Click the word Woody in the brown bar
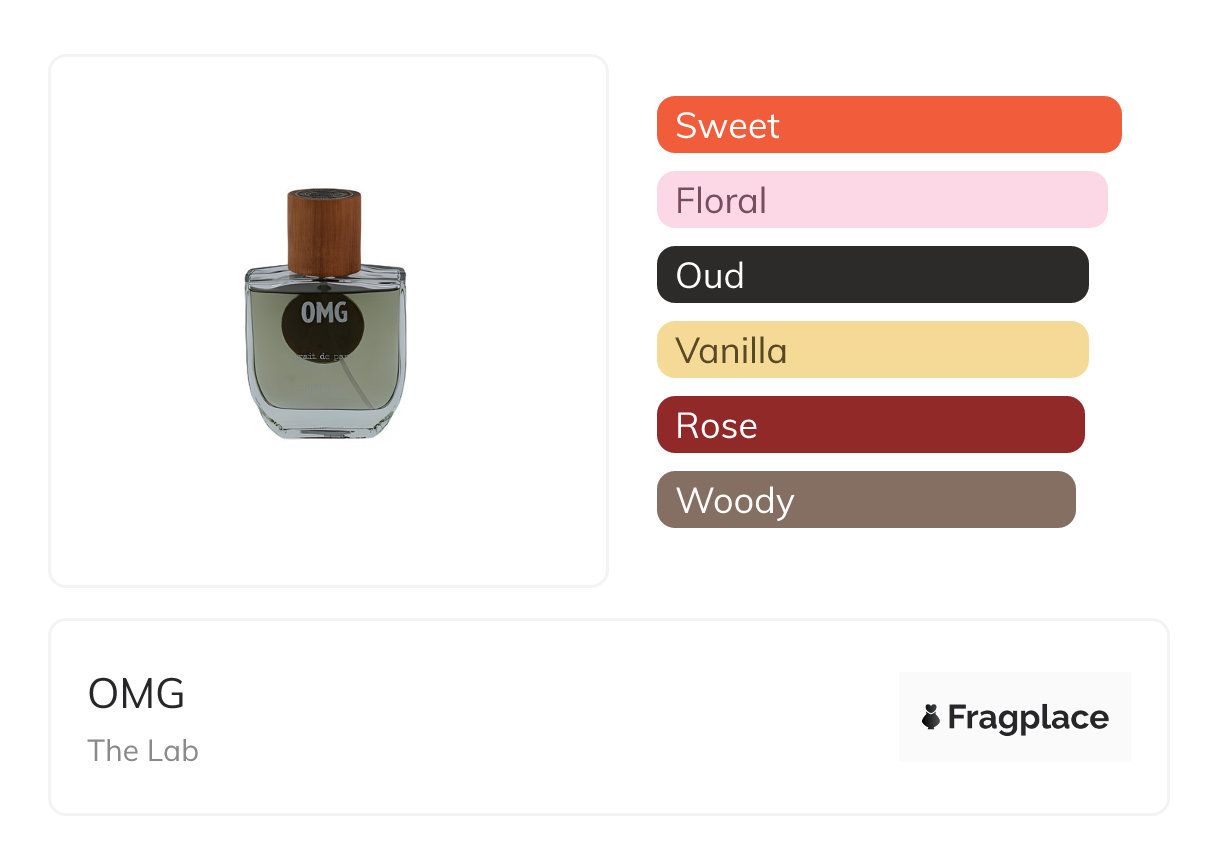 (735, 501)
